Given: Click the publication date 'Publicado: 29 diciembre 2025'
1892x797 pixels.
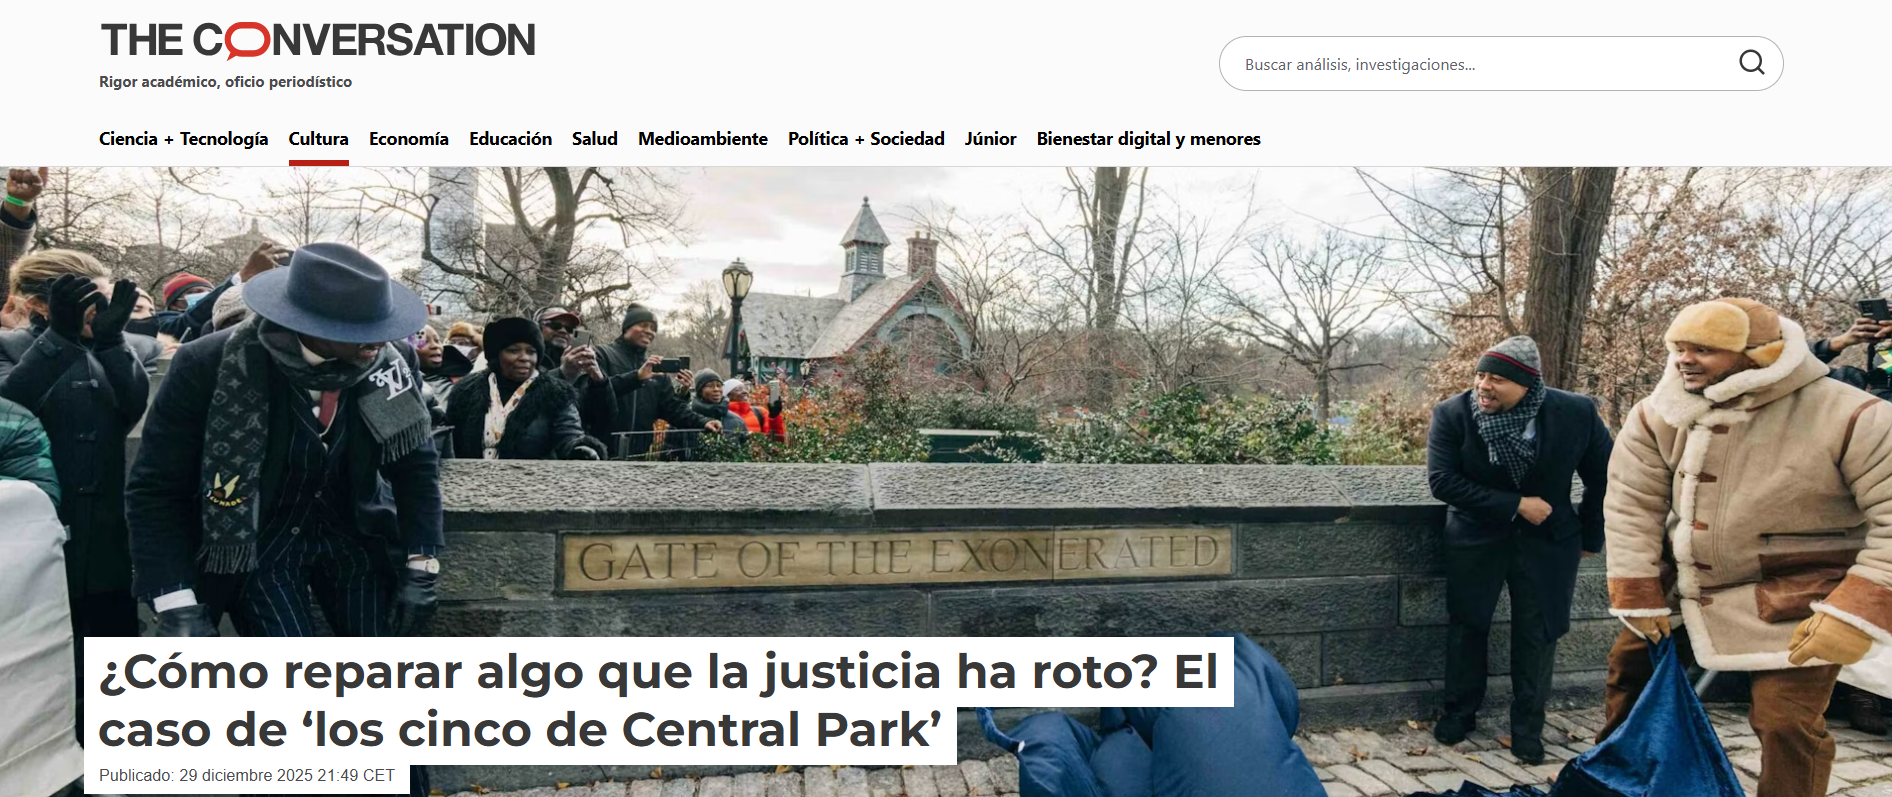Looking at the screenshot, I should point(247,776).
